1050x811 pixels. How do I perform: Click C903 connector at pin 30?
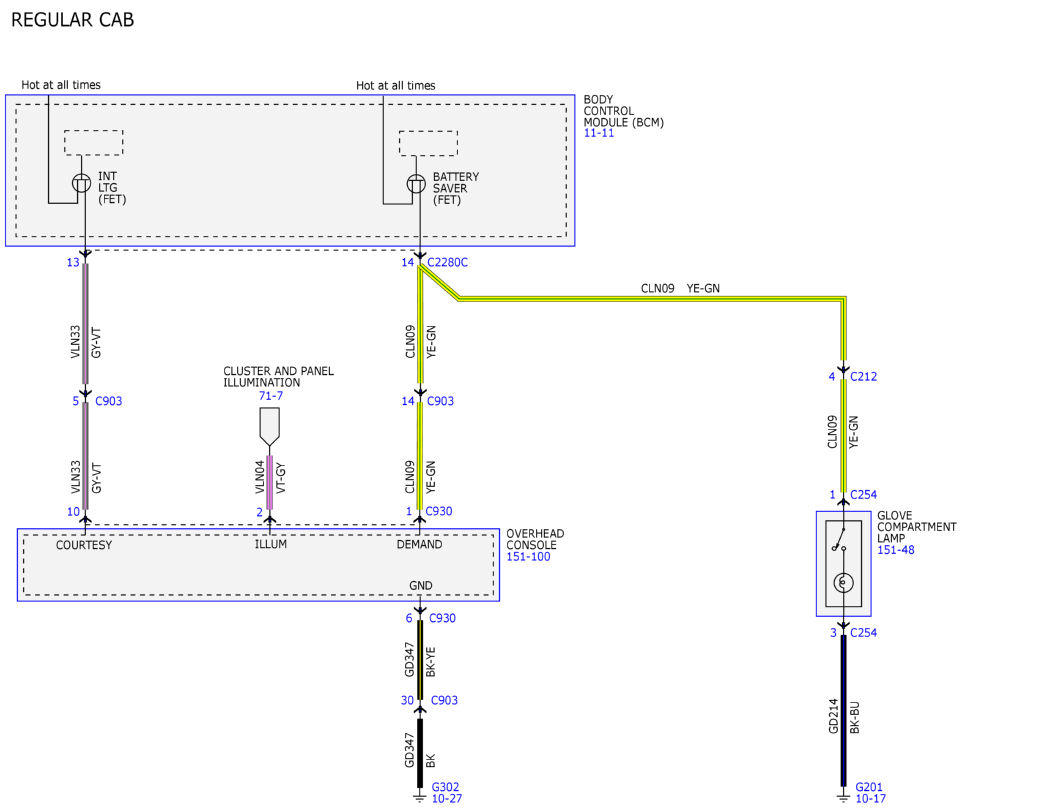click(444, 701)
